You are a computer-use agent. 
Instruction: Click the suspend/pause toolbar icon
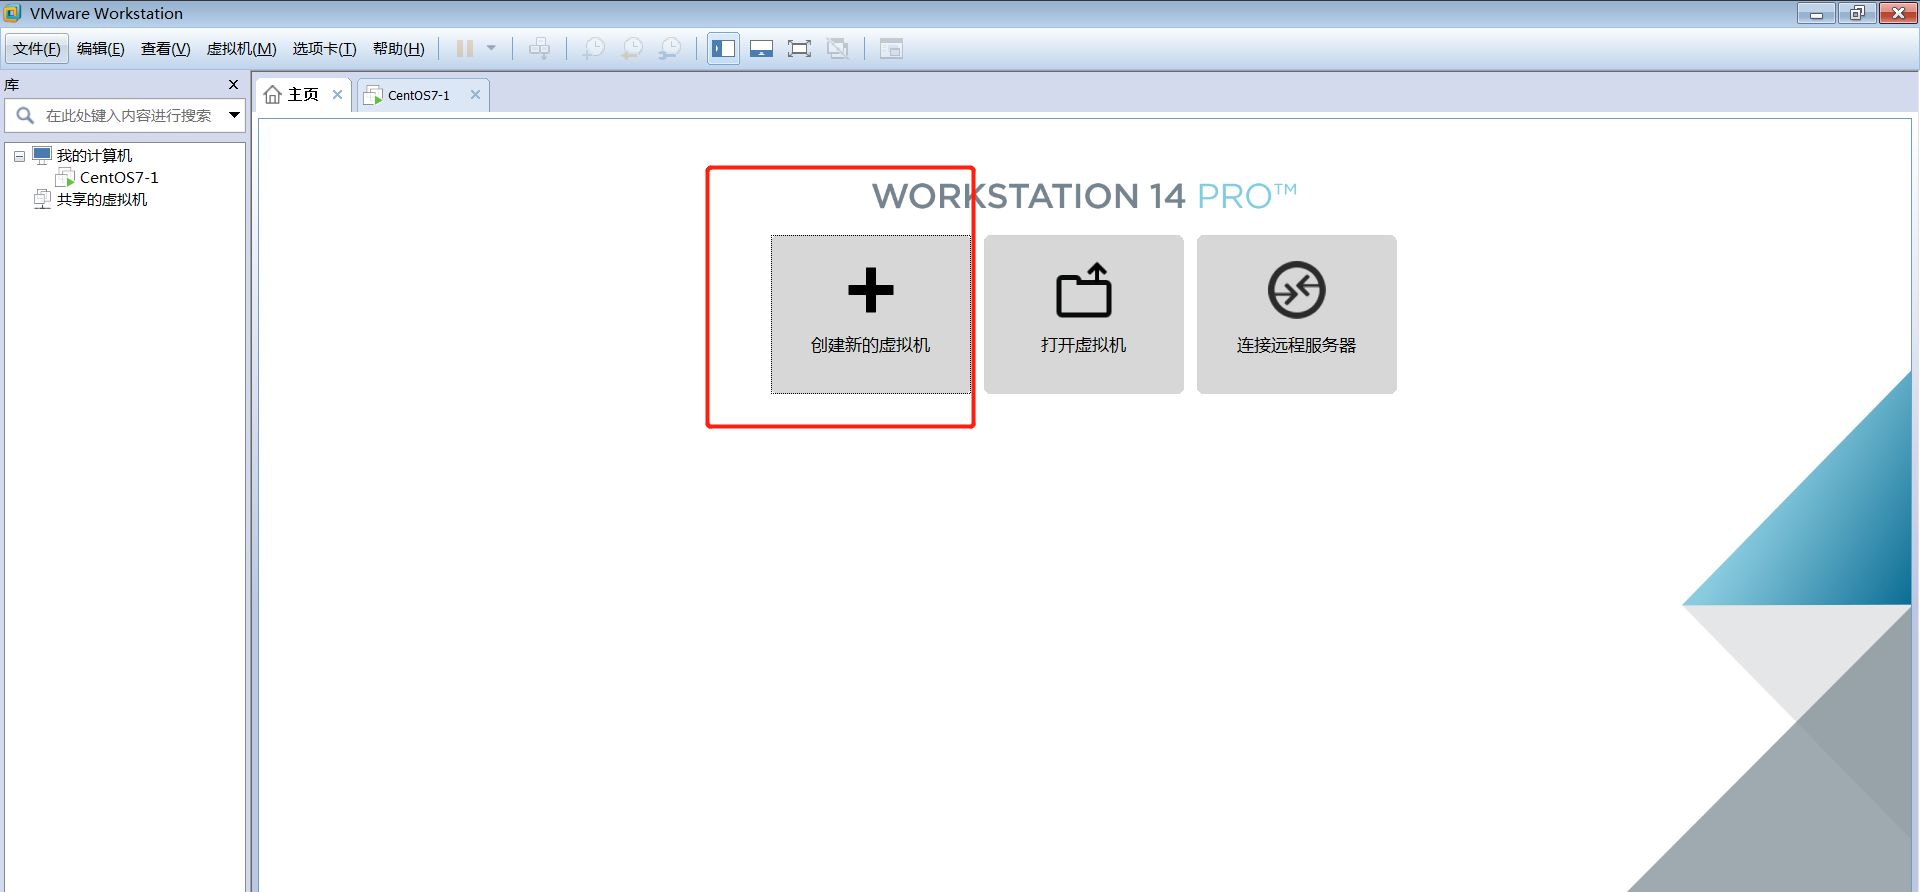tap(465, 48)
